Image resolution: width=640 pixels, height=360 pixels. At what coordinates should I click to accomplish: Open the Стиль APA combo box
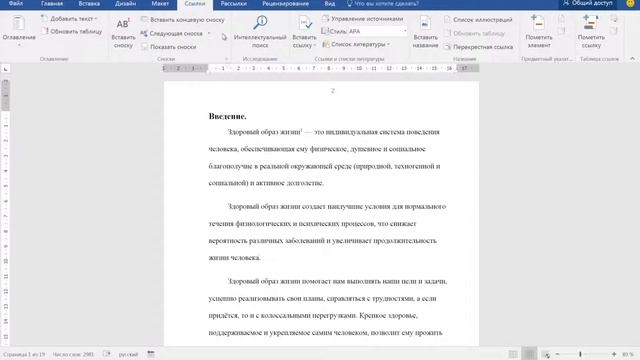click(364, 31)
